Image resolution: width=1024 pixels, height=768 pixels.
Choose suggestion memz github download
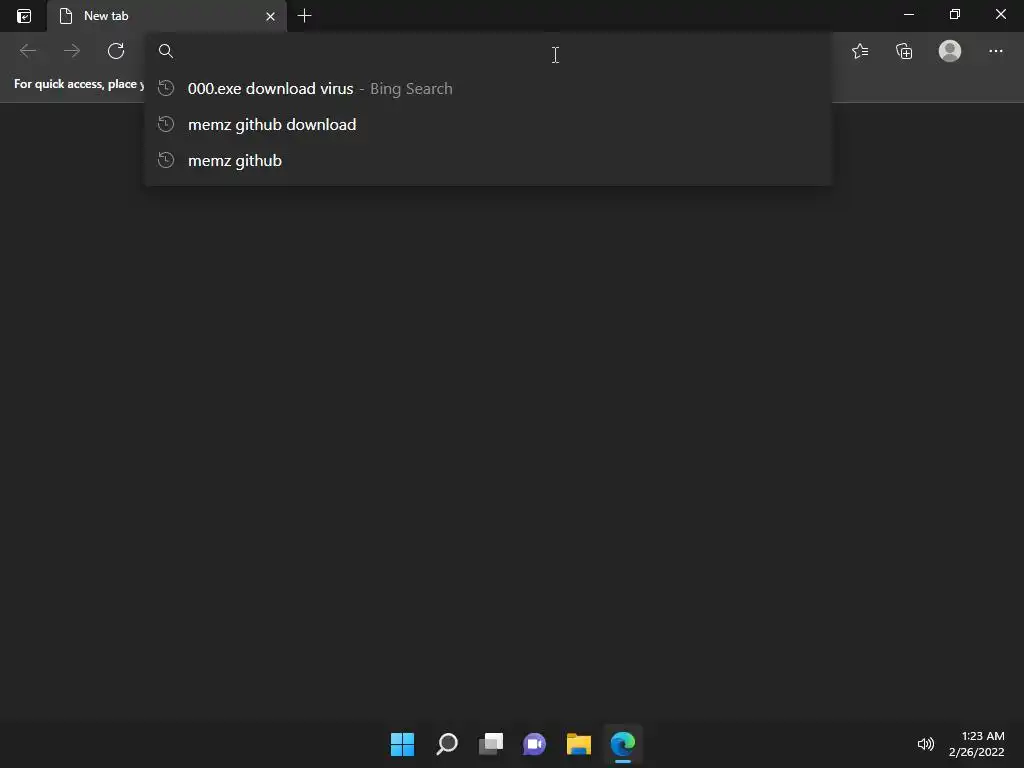tap(488, 124)
